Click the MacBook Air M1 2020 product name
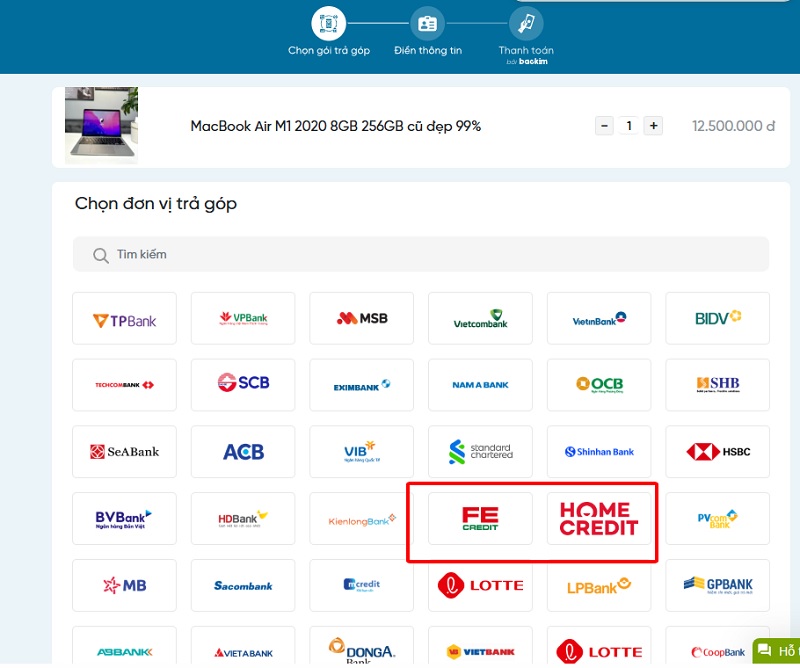Image resolution: width=800 pixels, height=668 pixels. click(336, 126)
